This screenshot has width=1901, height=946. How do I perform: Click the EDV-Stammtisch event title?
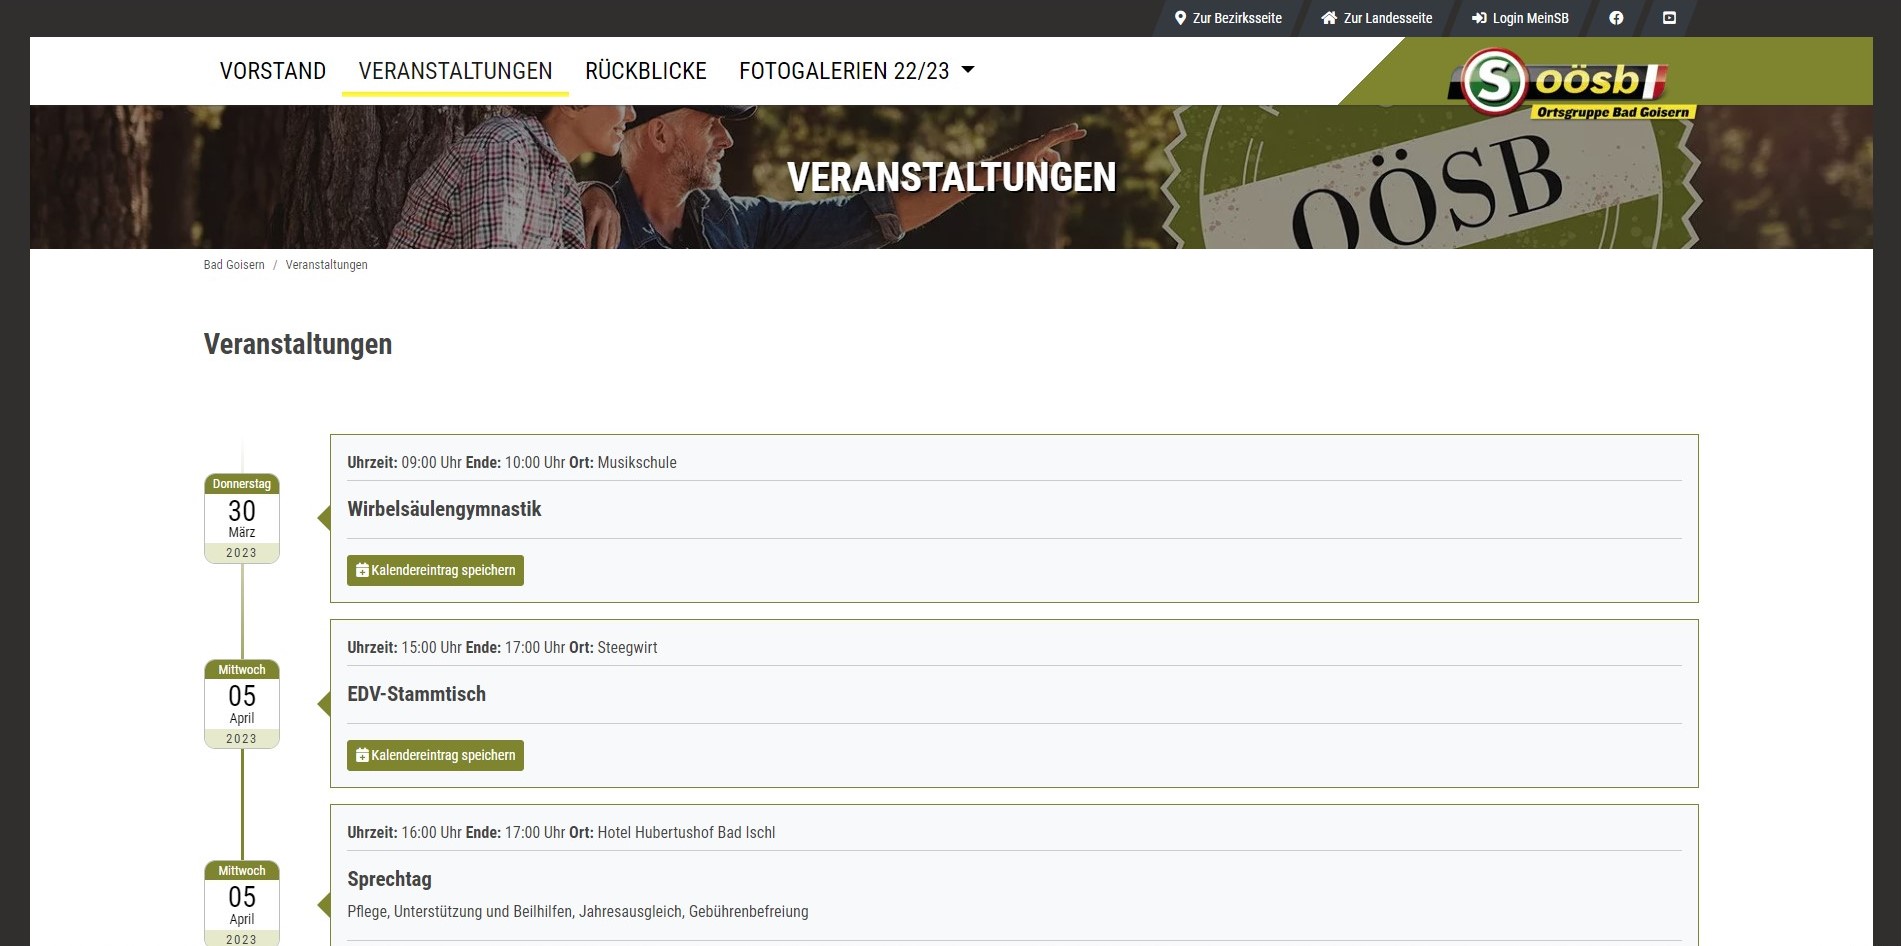pos(416,694)
